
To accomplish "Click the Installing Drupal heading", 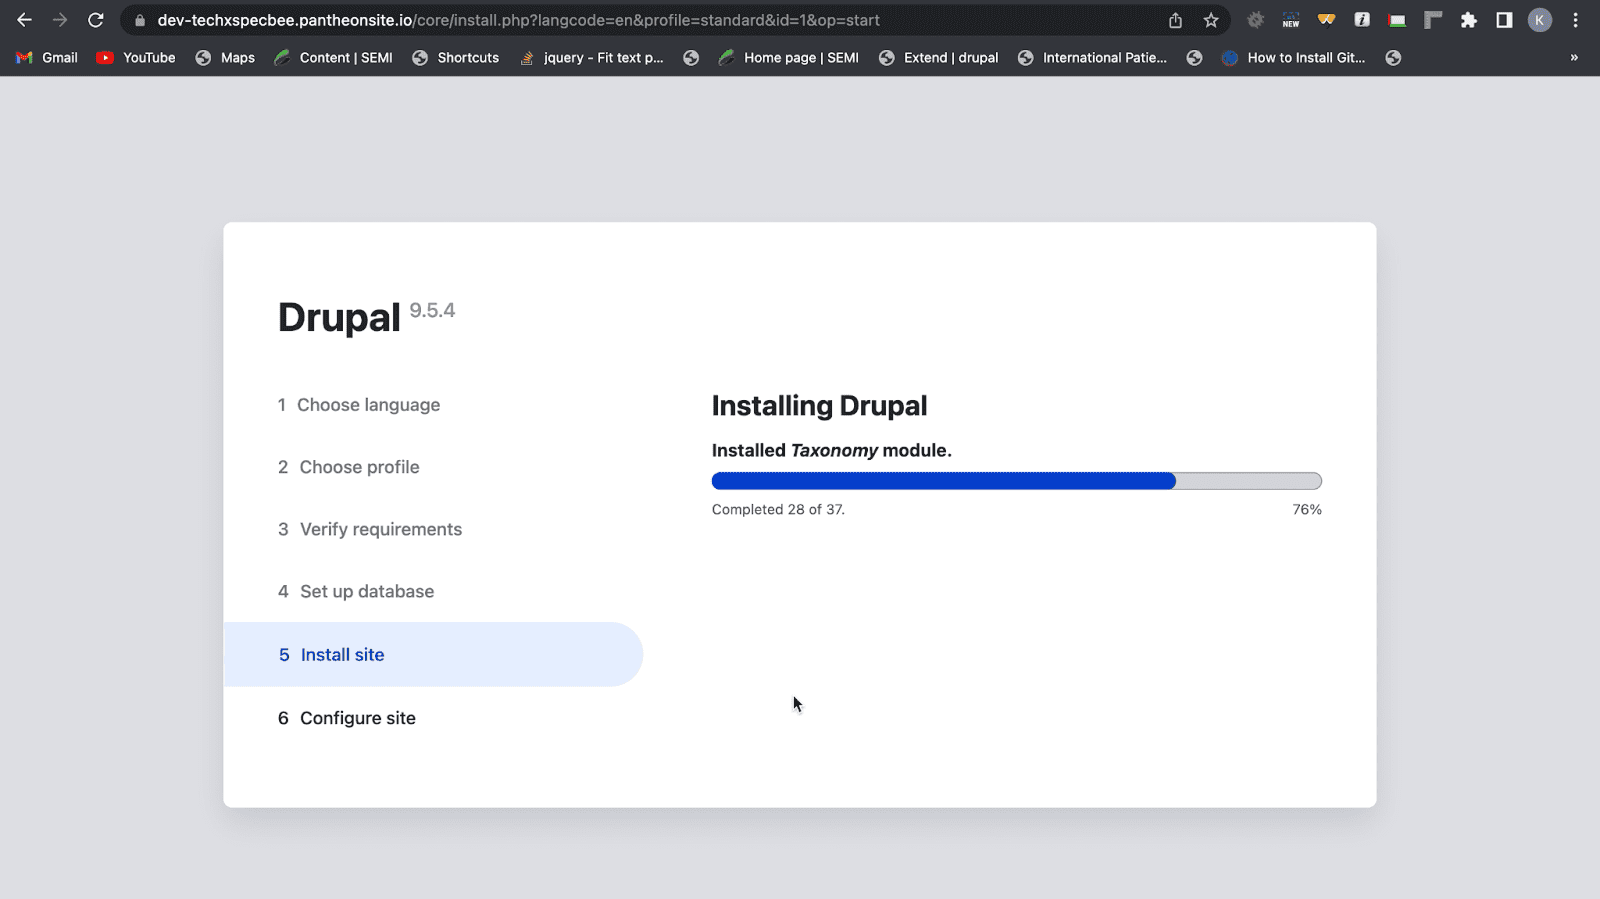I will click(819, 405).
